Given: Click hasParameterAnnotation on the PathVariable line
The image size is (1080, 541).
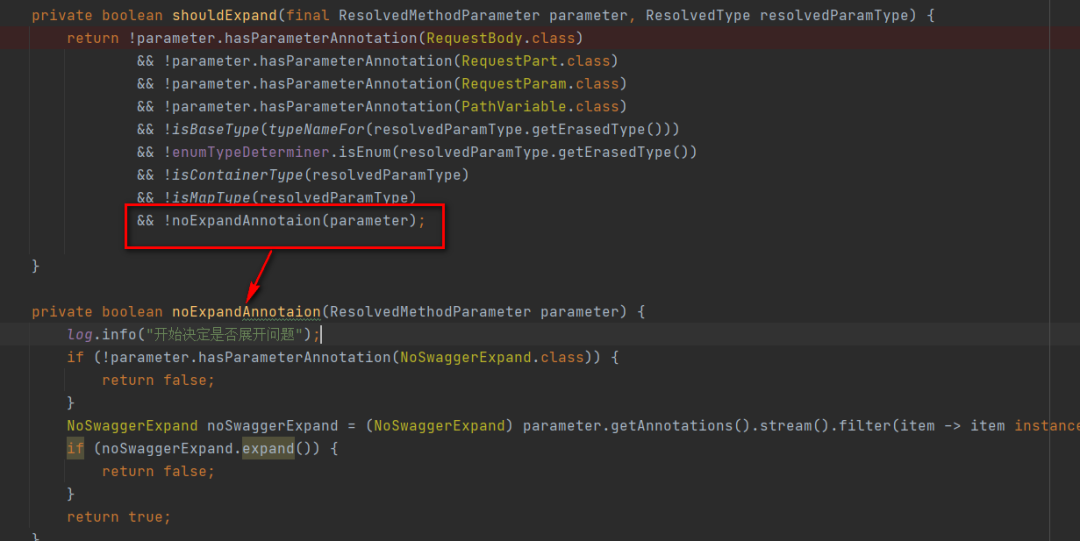Looking at the screenshot, I should [x=356, y=106].
